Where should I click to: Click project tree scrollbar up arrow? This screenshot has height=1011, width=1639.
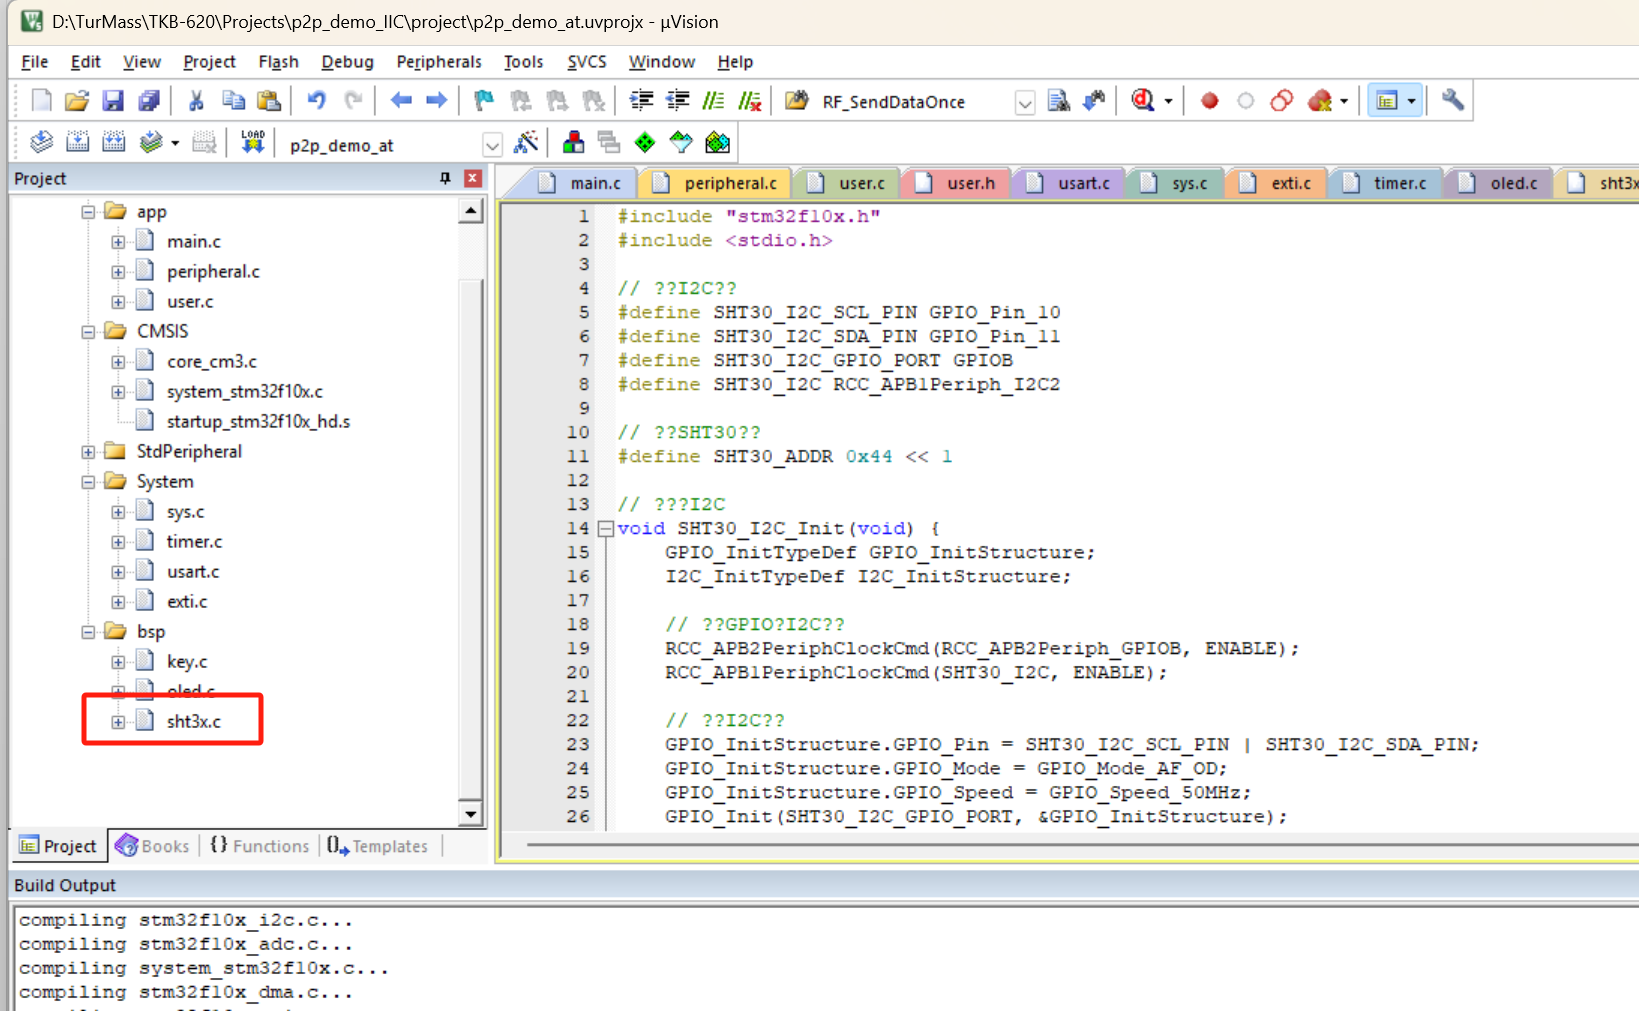471,210
